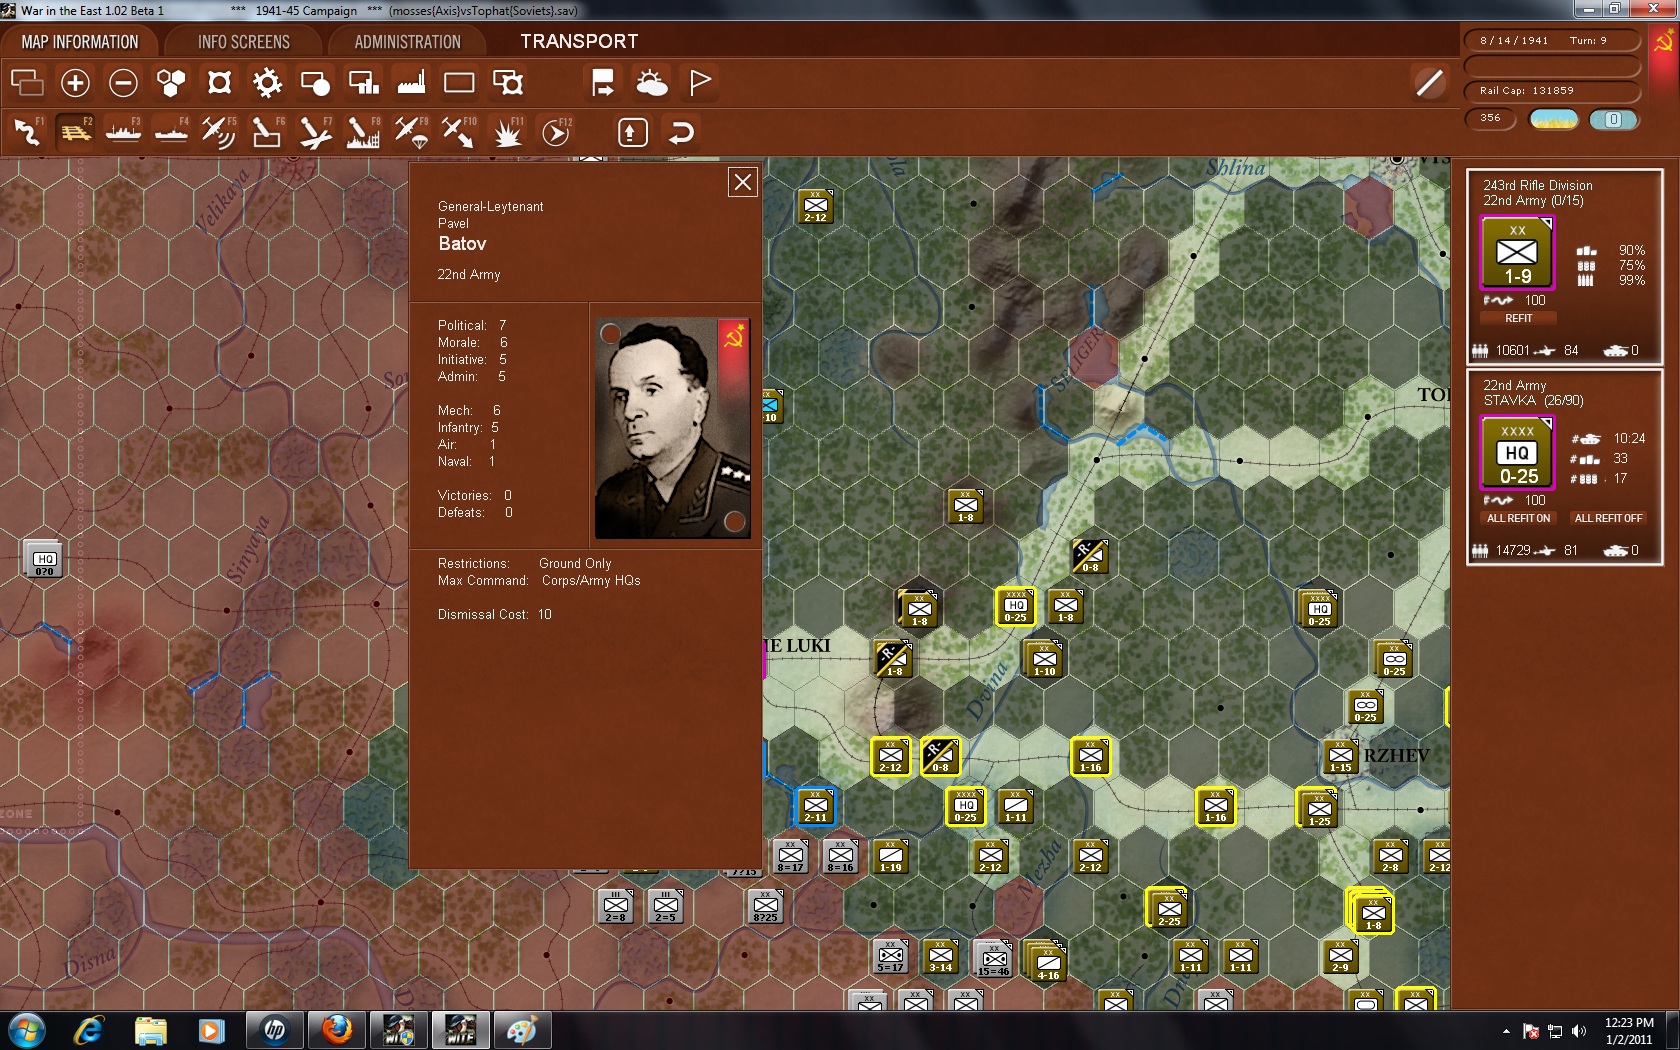Click the ALL REFIT OFF button
Screen dimensions: 1680x1050
[x=1608, y=518]
